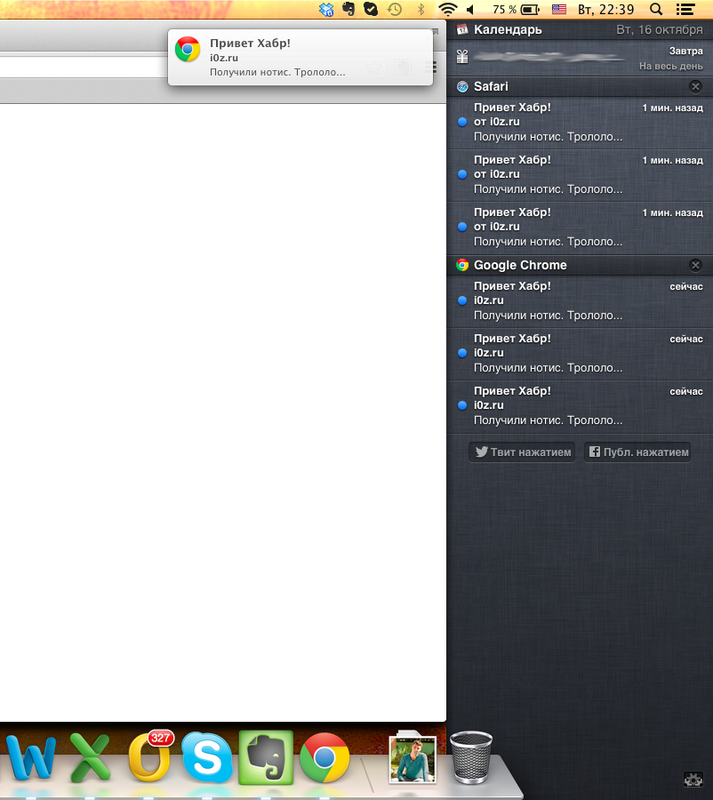
Task: Open first Google Chrome notification i0z.ru
Action: click(x=580, y=301)
